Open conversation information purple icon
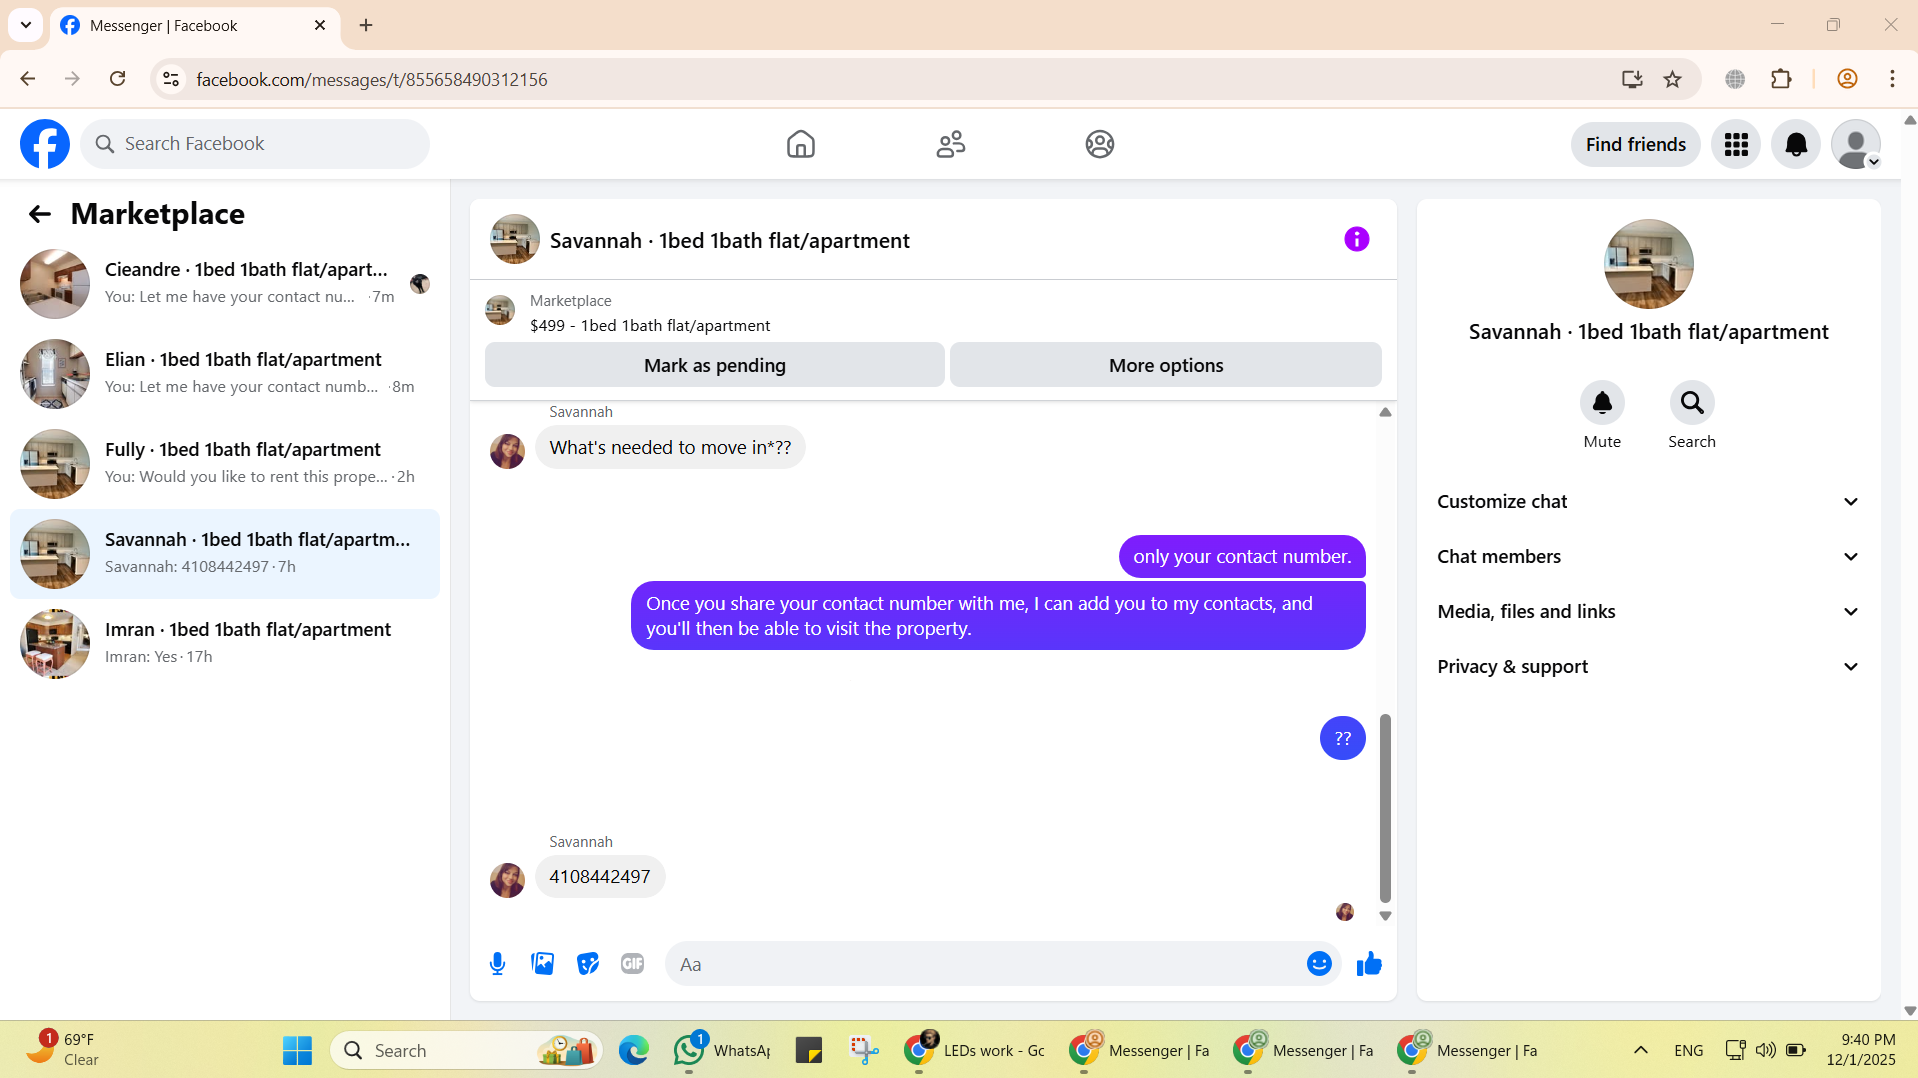This screenshot has width=1918, height=1078. pyautogui.click(x=1356, y=239)
